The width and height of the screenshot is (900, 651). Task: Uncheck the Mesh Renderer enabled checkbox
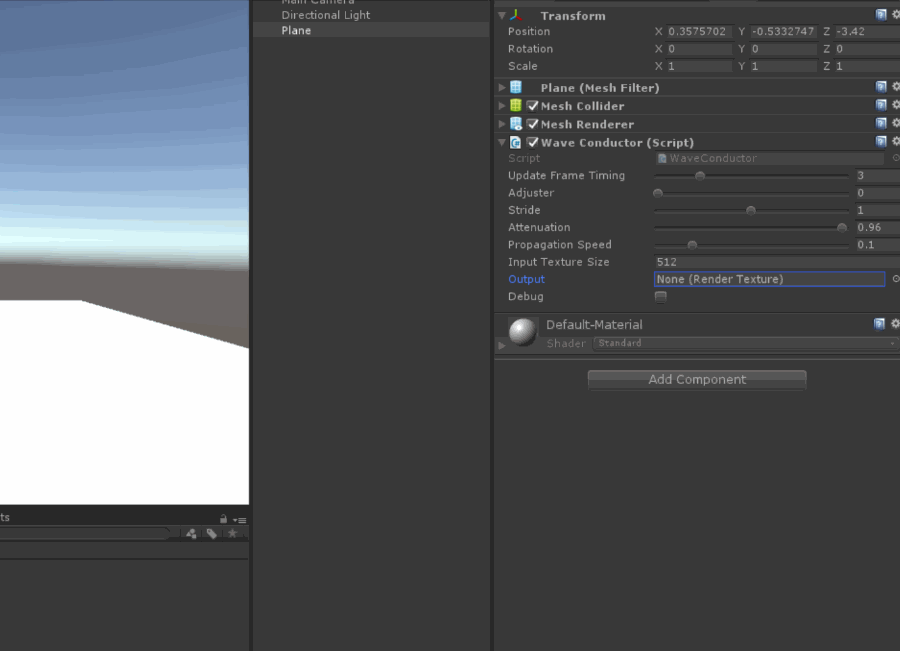tap(533, 124)
